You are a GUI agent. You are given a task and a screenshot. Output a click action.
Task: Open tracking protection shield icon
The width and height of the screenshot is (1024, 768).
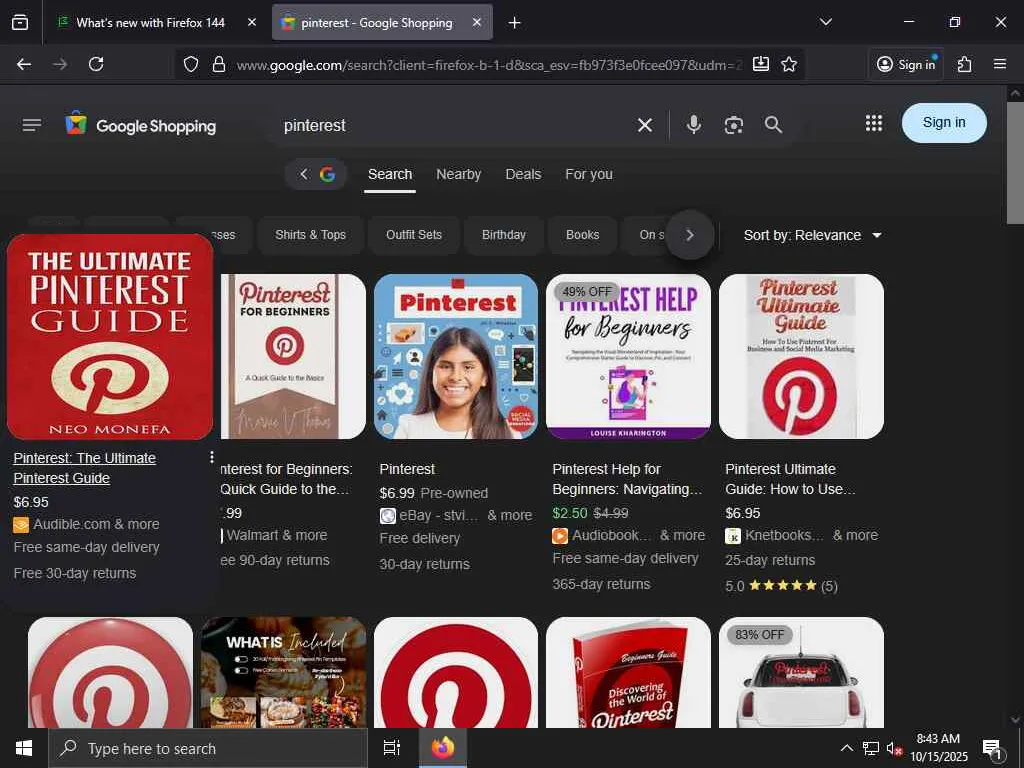click(191, 64)
